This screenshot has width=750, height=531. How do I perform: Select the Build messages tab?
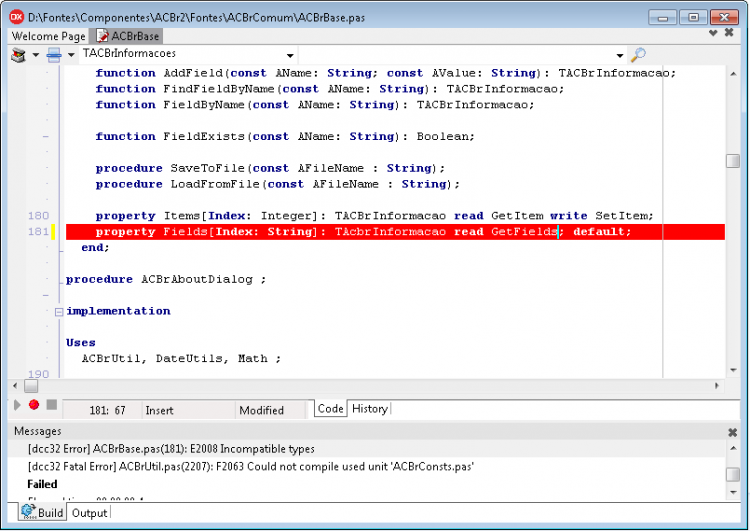coord(43,512)
